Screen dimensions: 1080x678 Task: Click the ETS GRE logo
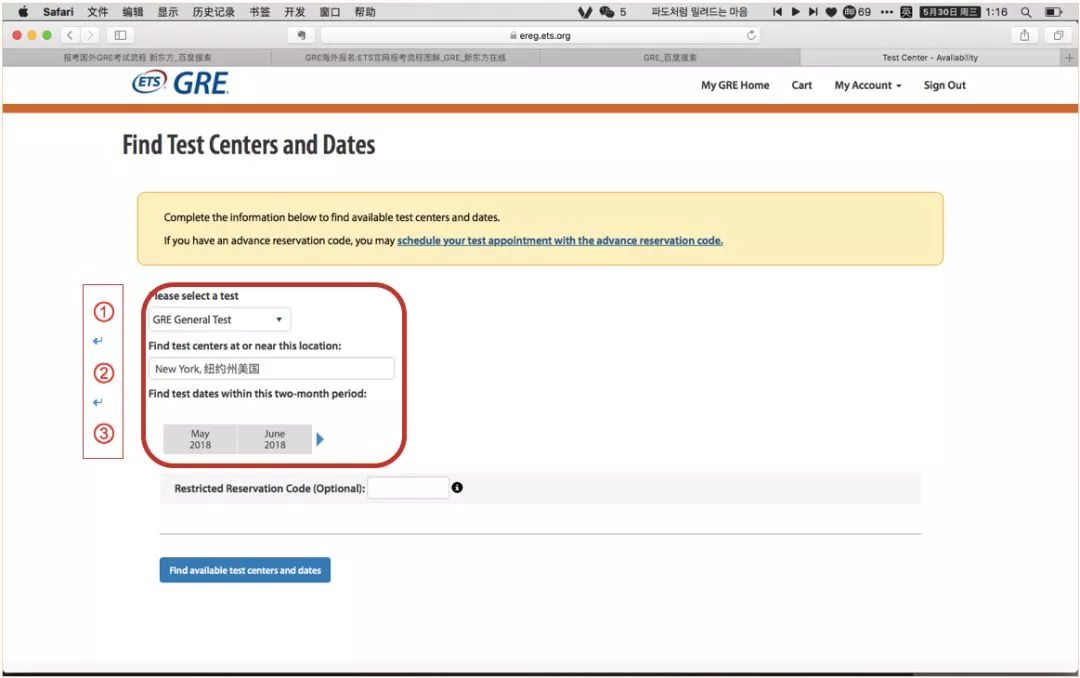(180, 83)
